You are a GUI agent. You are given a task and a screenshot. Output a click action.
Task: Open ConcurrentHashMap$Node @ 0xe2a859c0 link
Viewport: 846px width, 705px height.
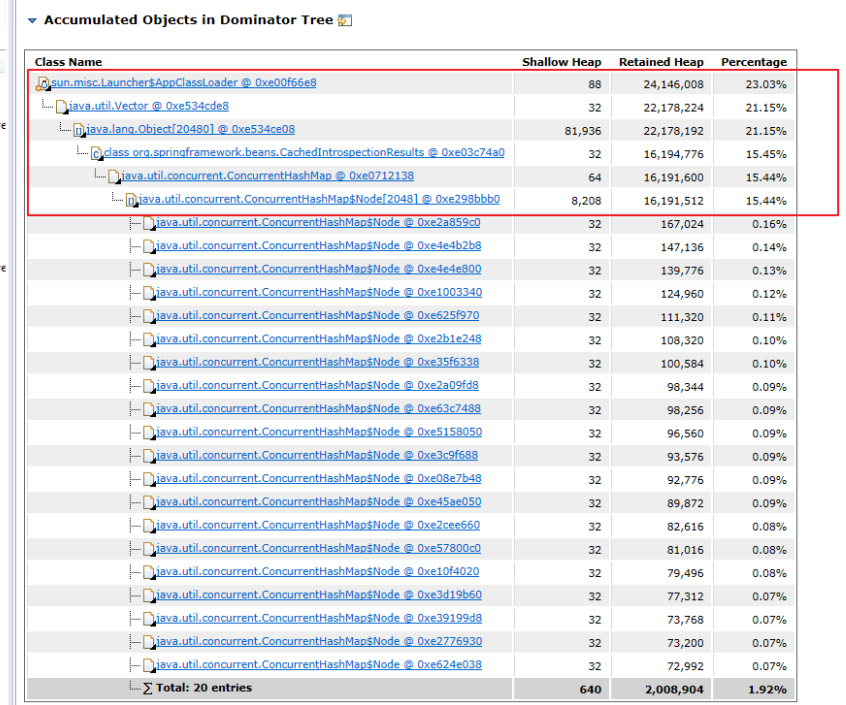[x=318, y=222]
